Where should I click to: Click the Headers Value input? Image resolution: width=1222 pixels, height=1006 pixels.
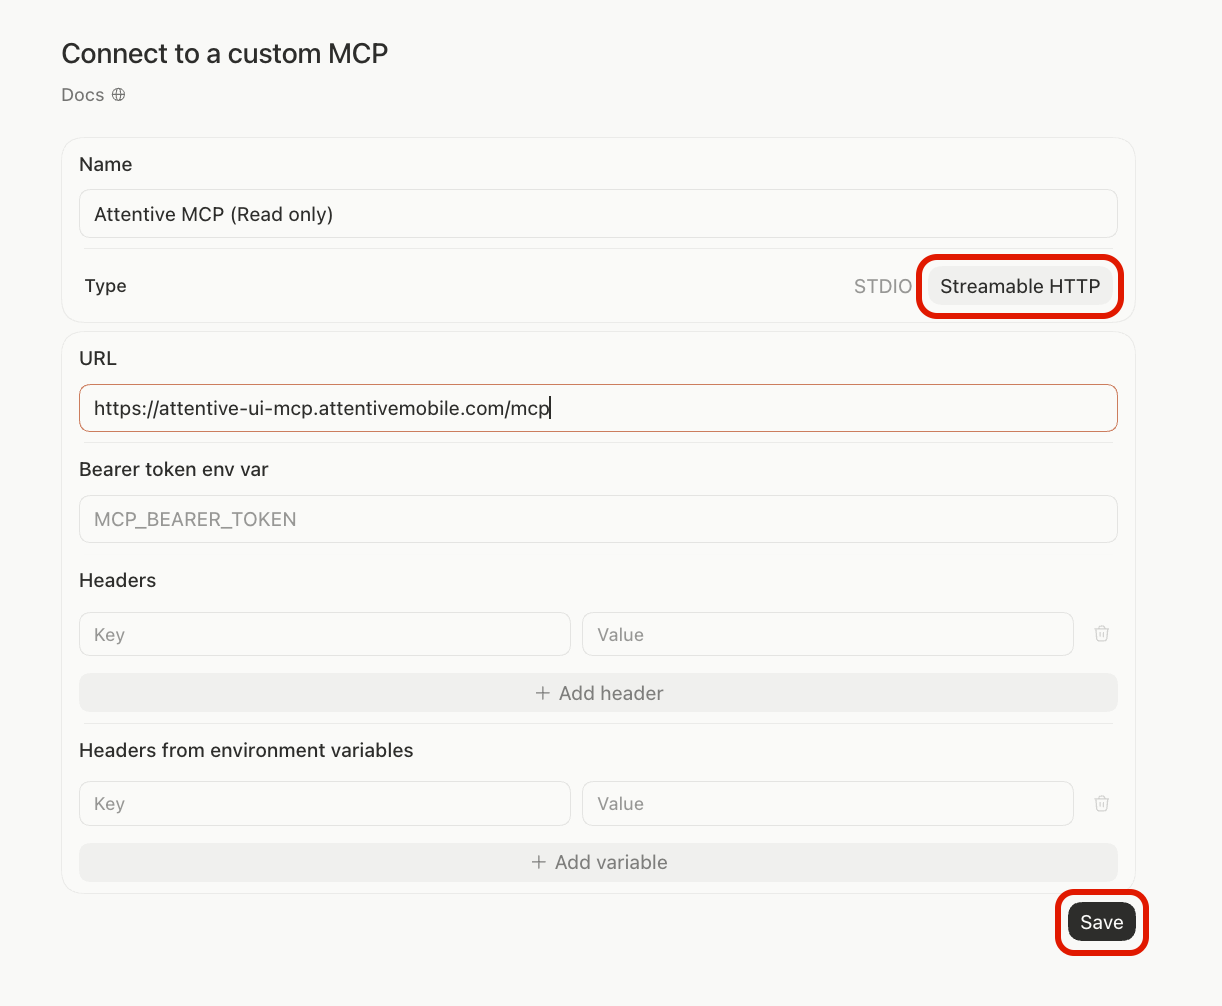point(828,634)
